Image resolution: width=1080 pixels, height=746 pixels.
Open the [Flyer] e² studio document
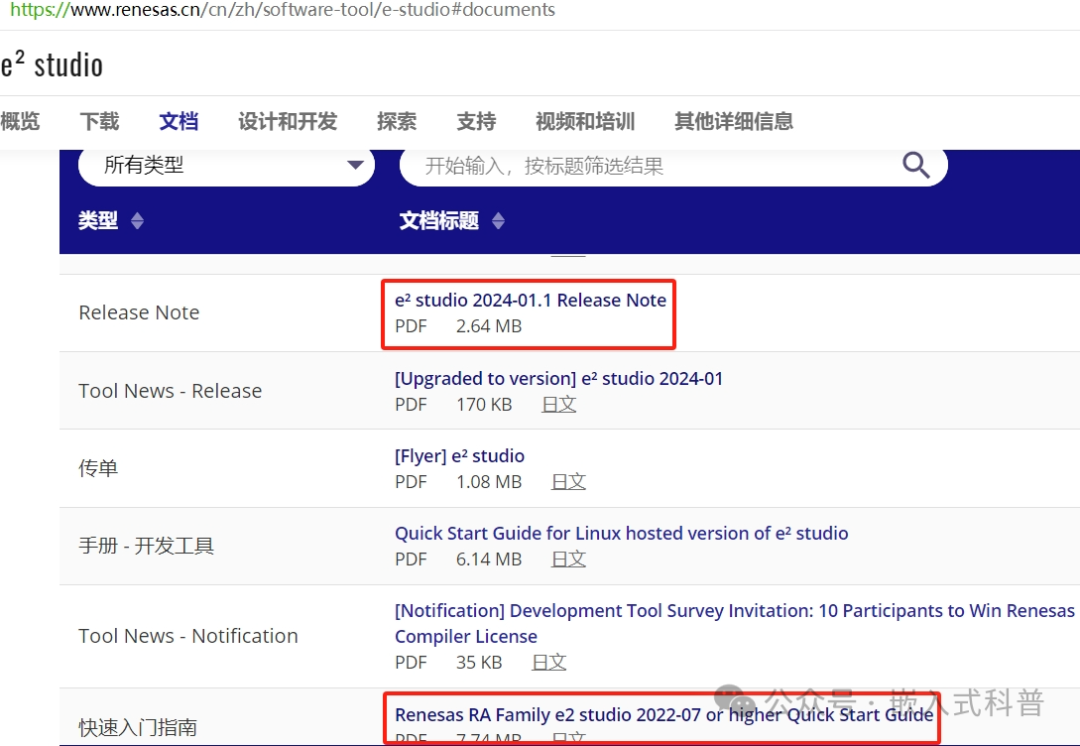click(459, 456)
